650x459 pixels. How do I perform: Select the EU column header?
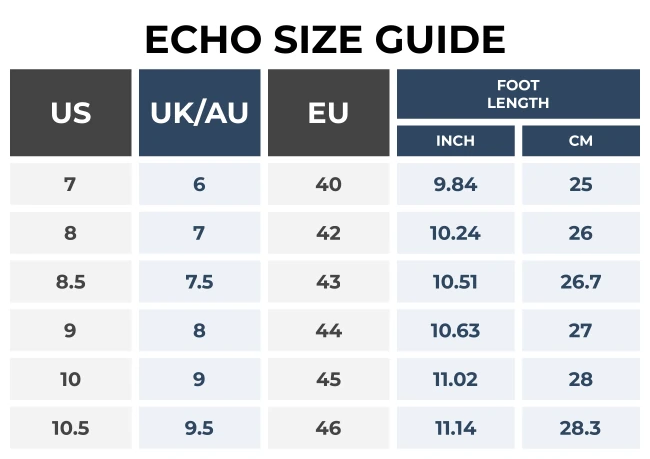pos(328,113)
